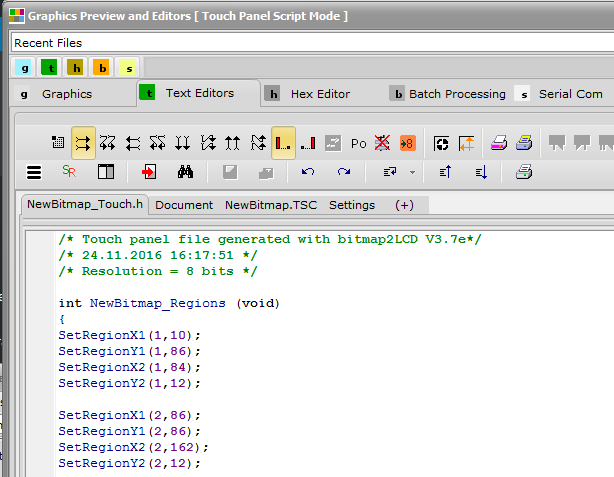This screenshot has height=477, width=614.
Task: Add a new tab with (+)
Action: (404, 205)
